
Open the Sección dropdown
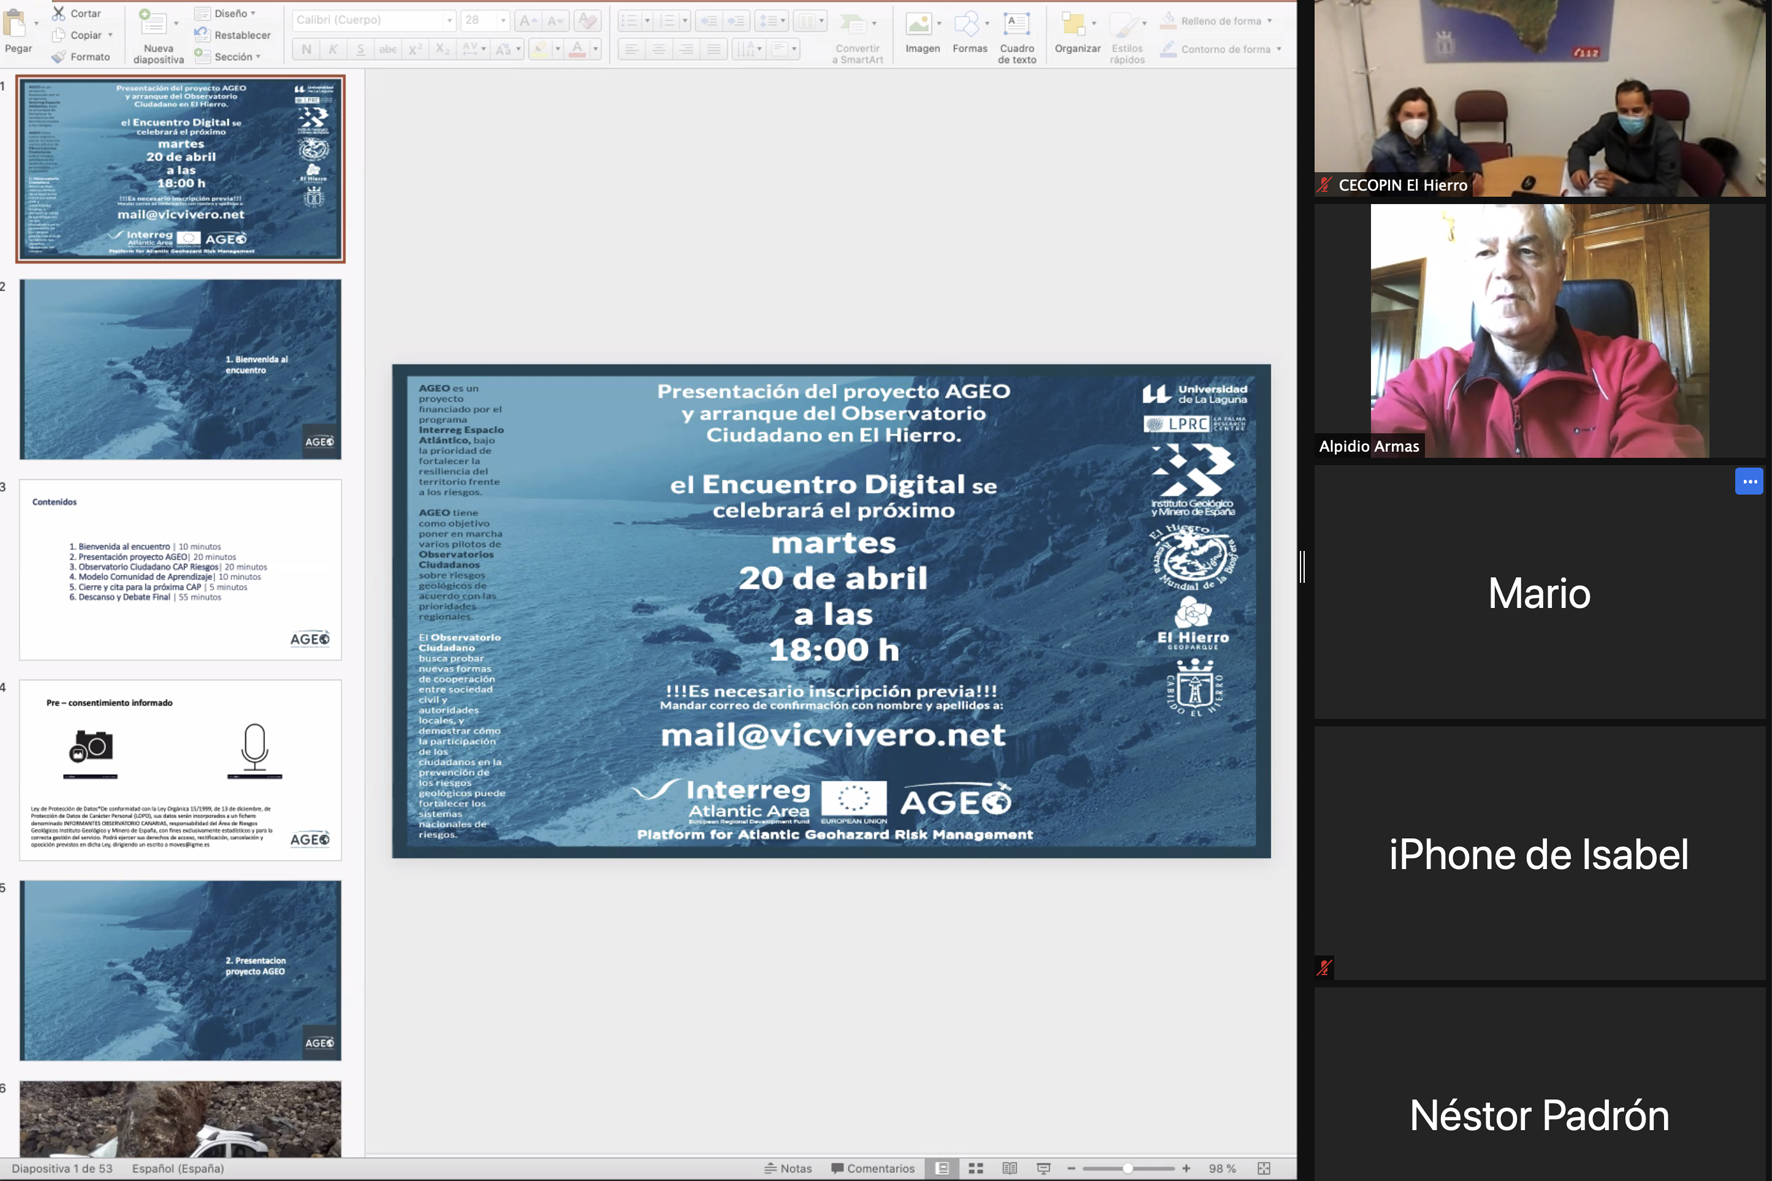coord(228,57)
